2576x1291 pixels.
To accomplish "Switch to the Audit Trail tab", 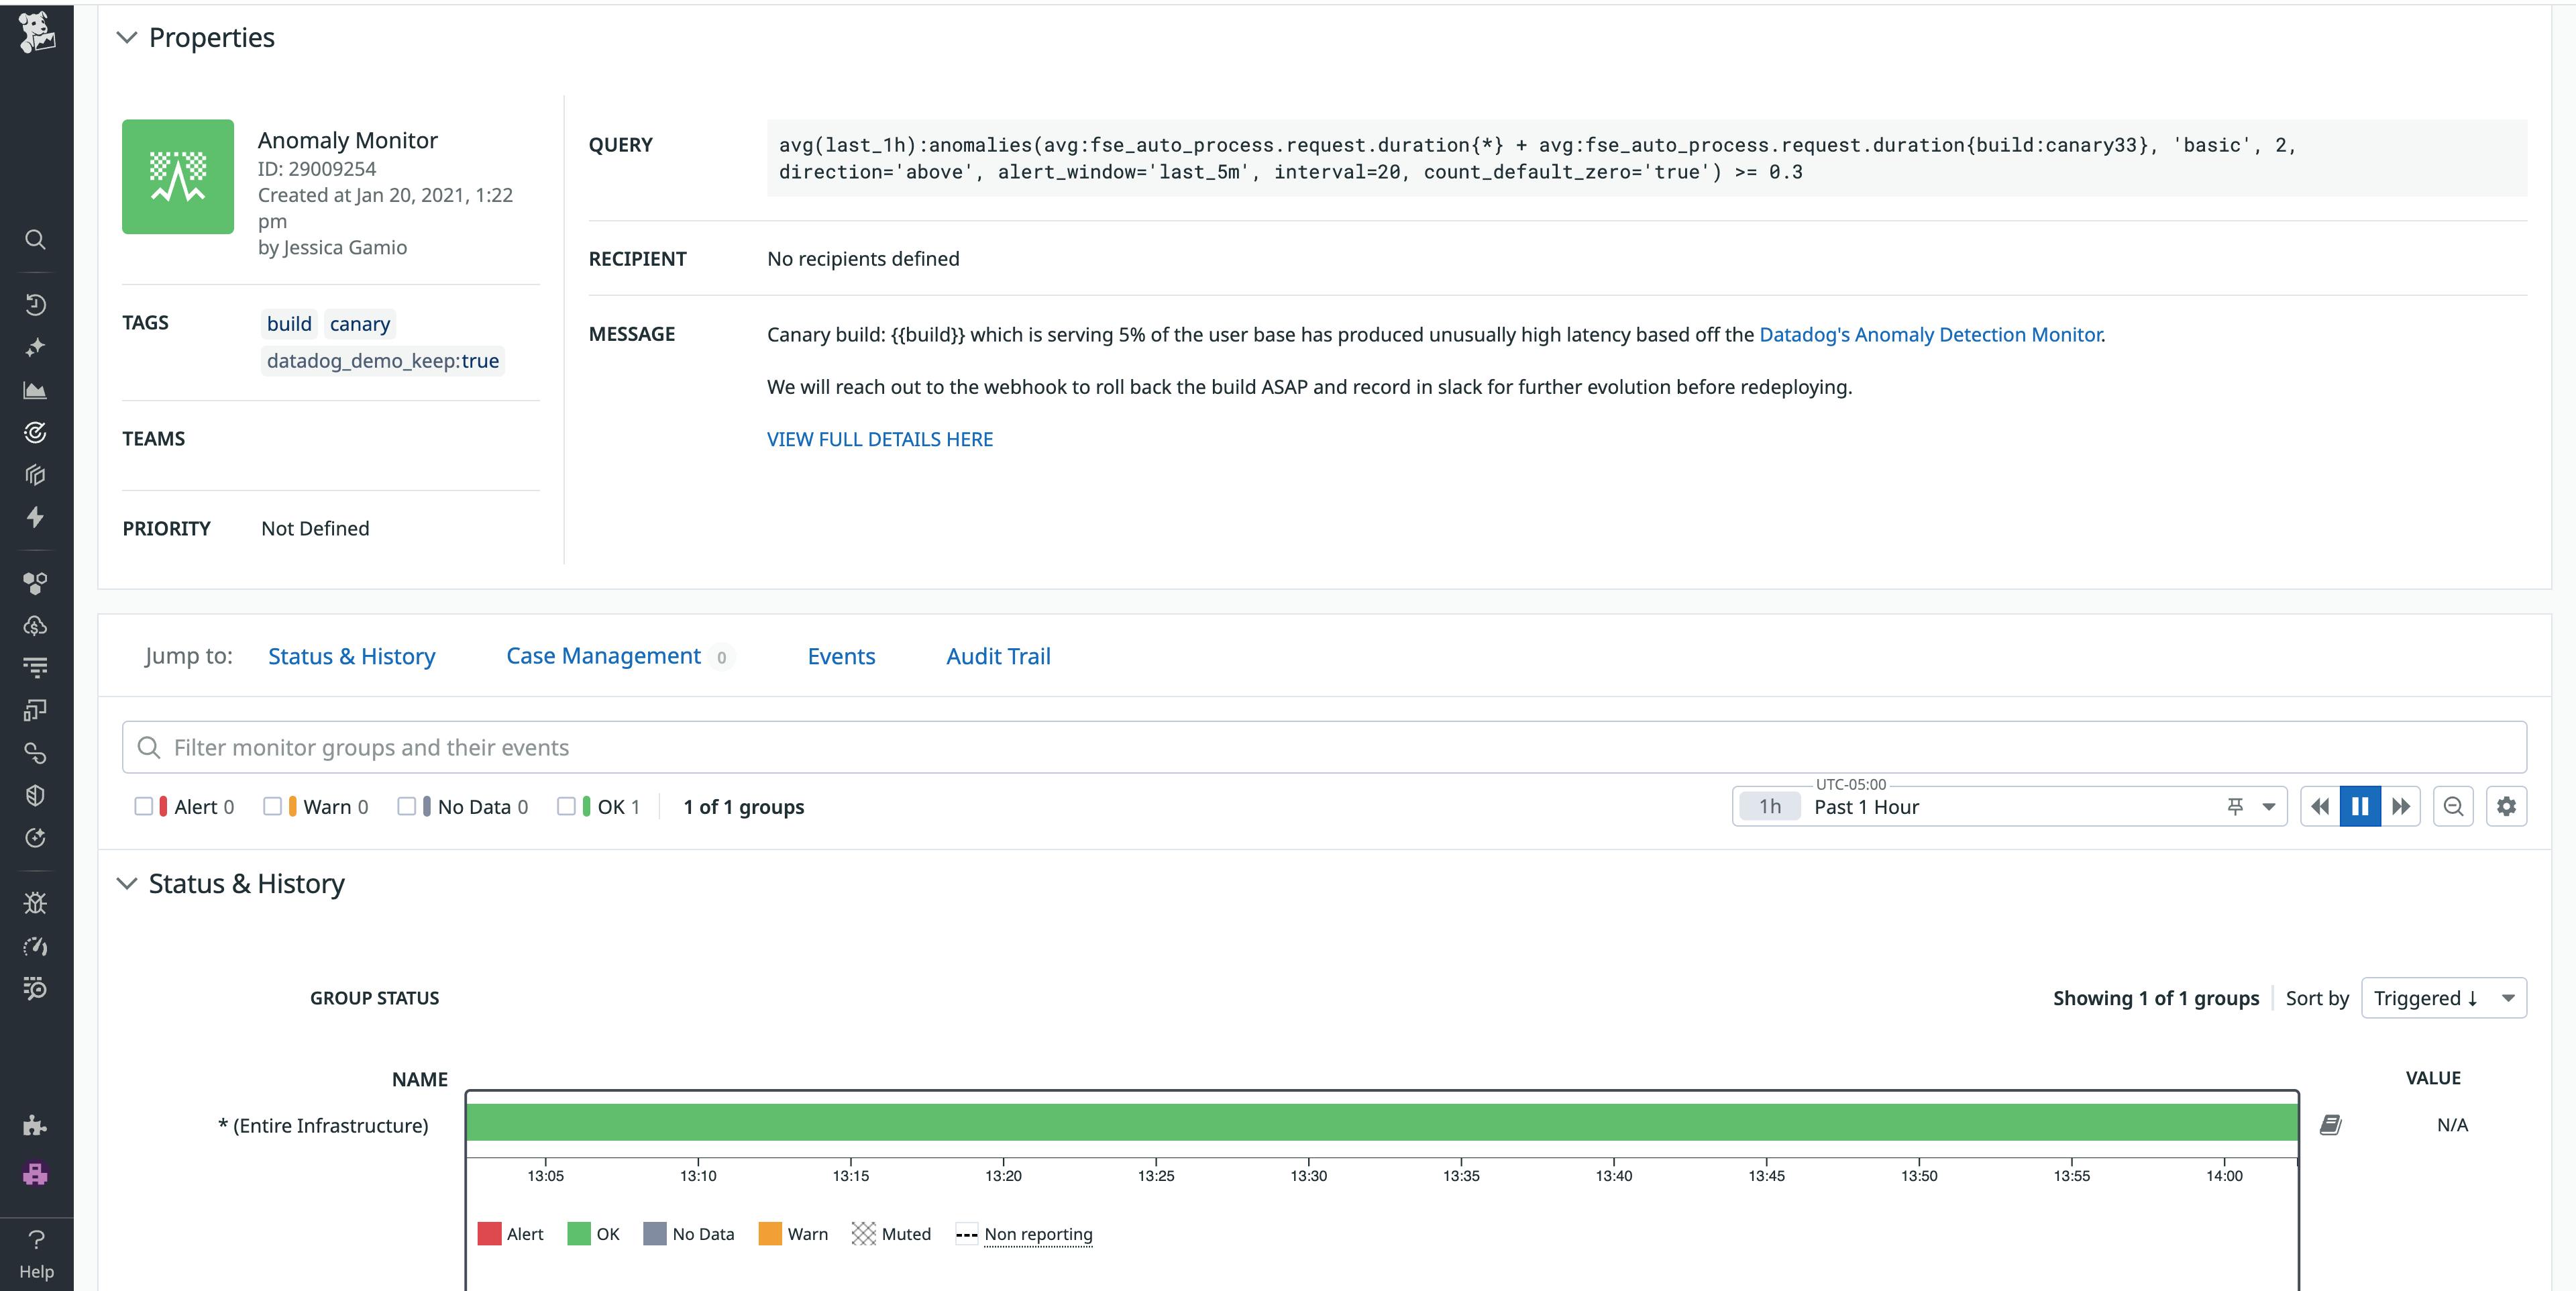I will pos(997,656).
